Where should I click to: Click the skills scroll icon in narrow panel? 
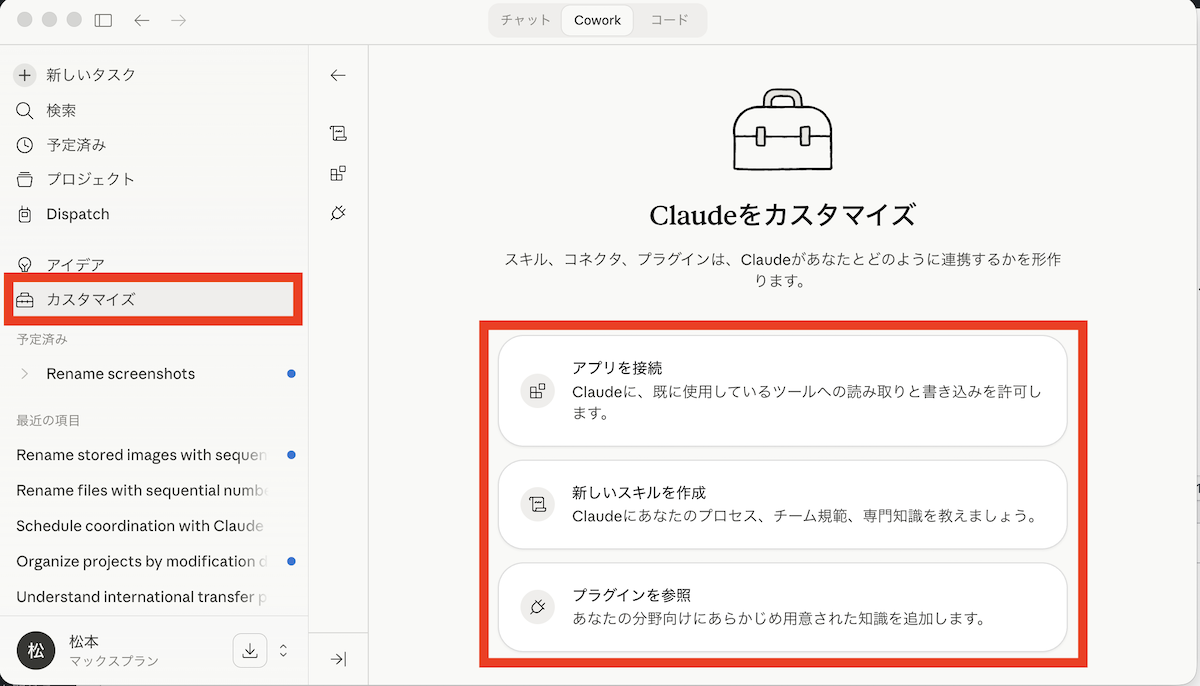338,134
